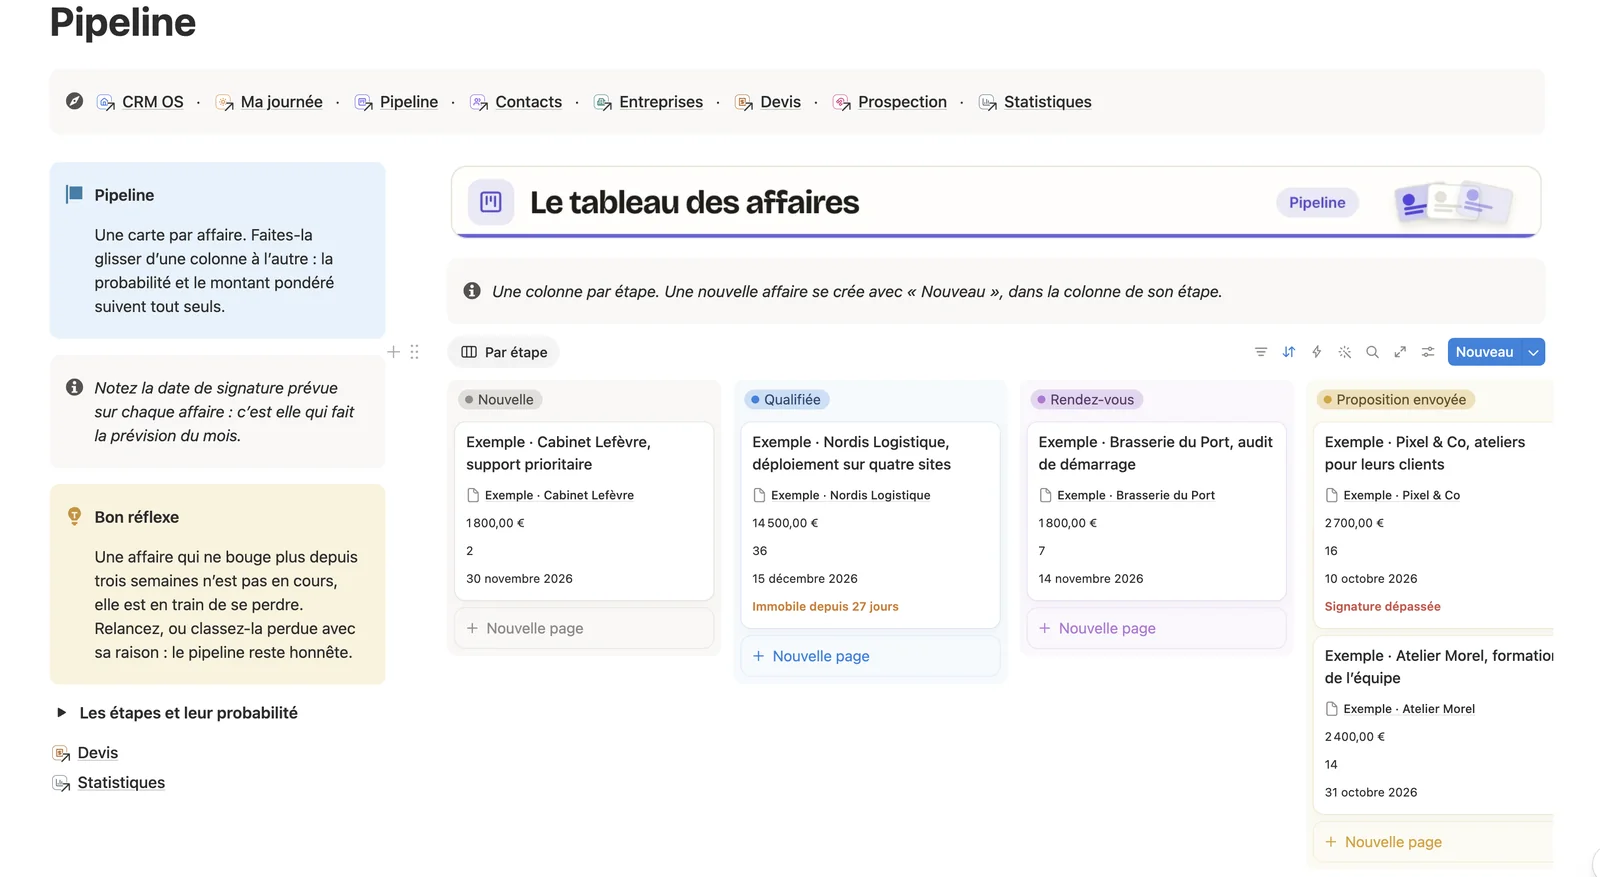Select the info icon before Une colonne par étape
This screenshot has height=877, width=1600.
(472, 291)
